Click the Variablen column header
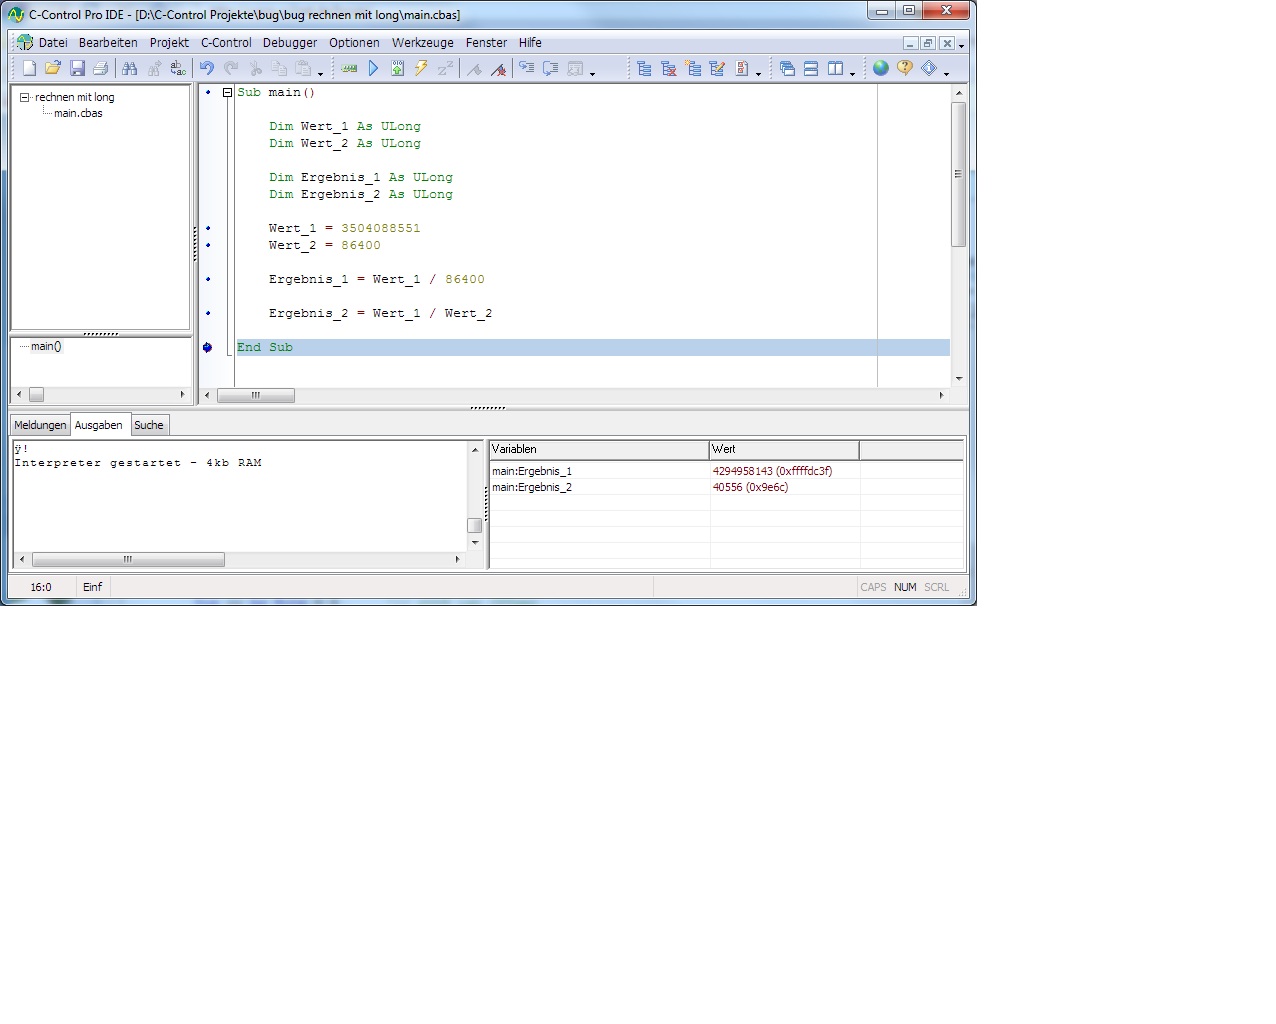Image resolution: width=1276 pixels, height=1024 pixels. [598, 449]
